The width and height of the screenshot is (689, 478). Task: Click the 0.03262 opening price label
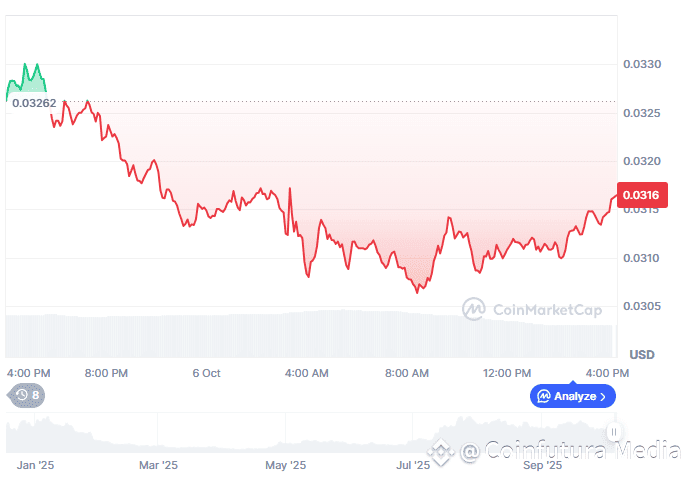34,103
